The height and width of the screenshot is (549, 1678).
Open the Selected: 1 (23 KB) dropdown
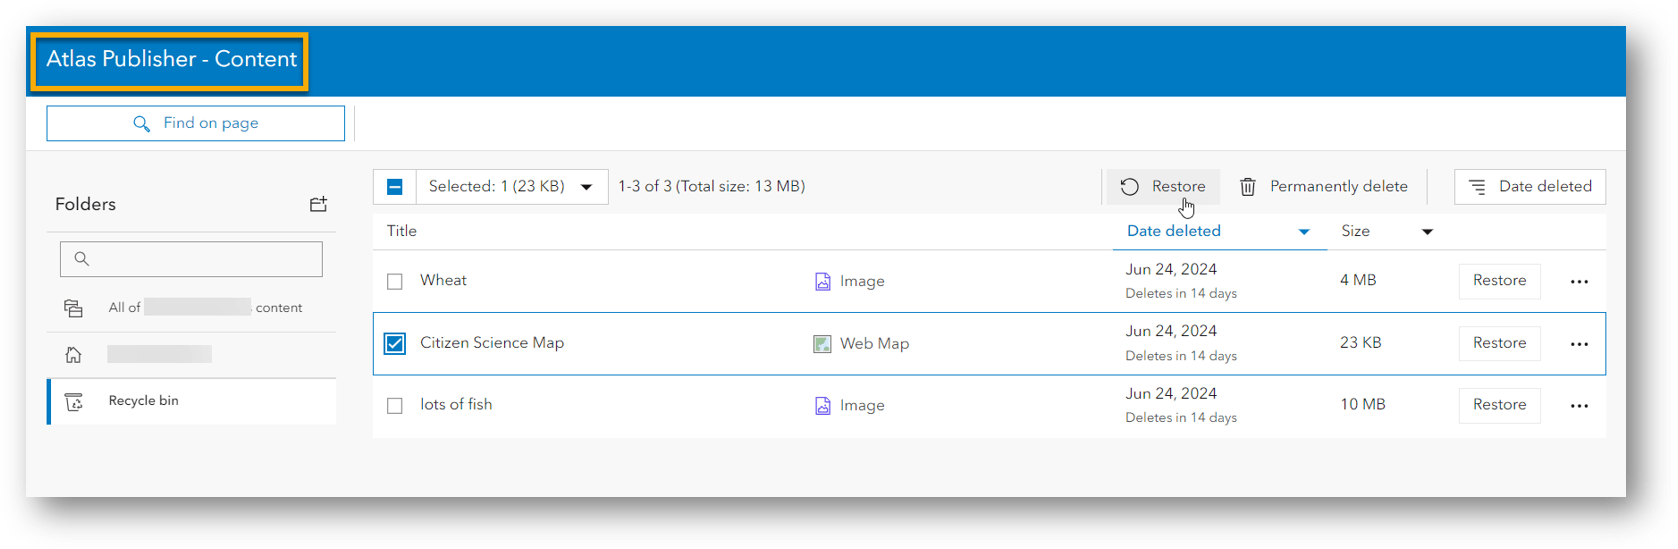coord(511,187)
